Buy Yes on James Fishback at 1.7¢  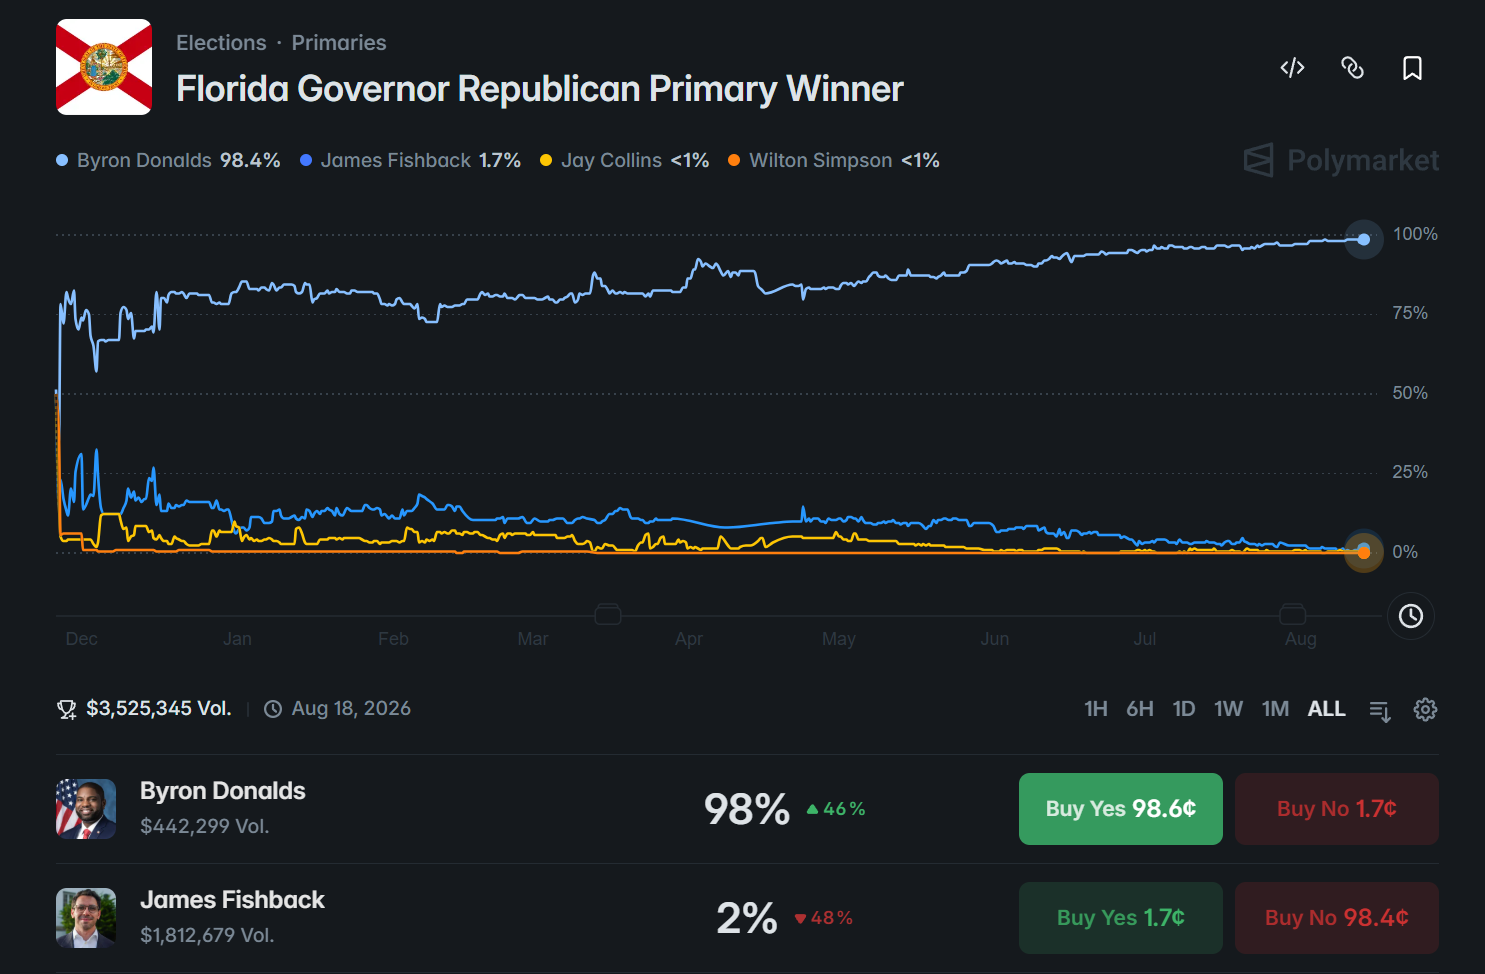pyautogui.click(x=1121, y=918)
